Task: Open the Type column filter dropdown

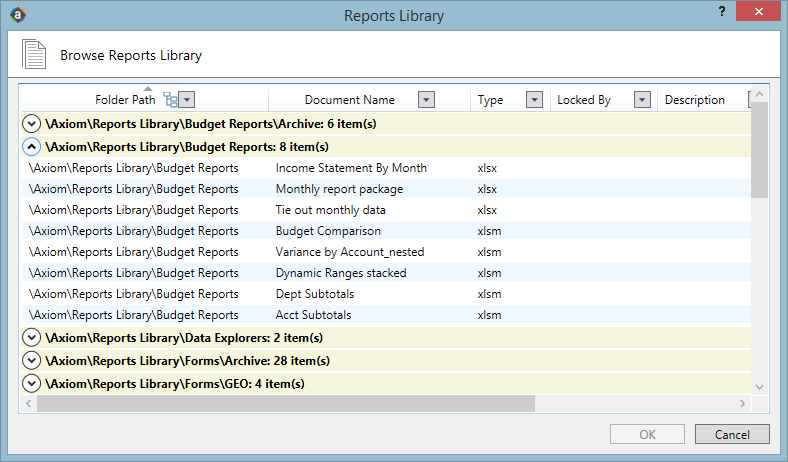Action: coord(534,100)
